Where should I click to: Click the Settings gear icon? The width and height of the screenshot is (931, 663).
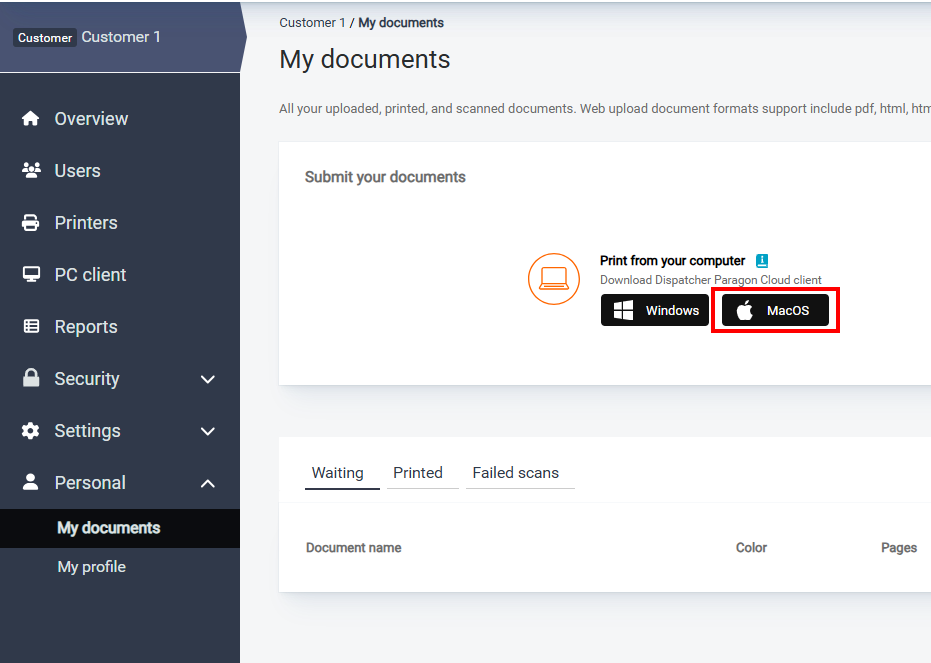tap(31, 431)
